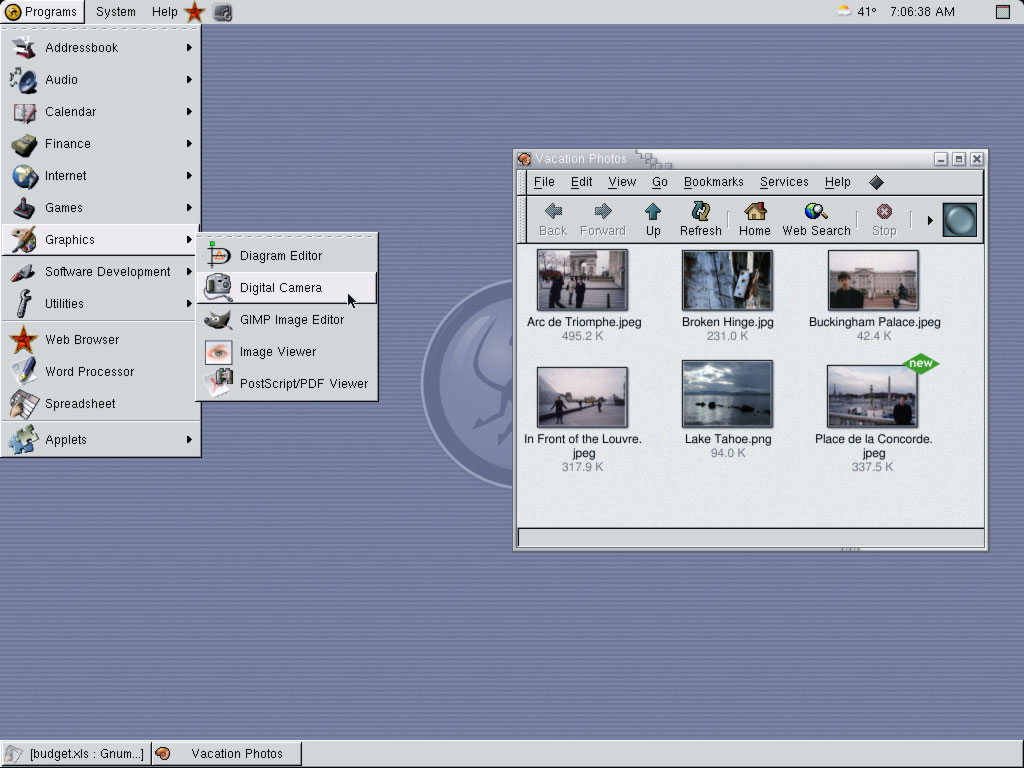Expand toolbar overflow arrow beside Stop
Screen dimensions: 1024x768
click(929, 220)
